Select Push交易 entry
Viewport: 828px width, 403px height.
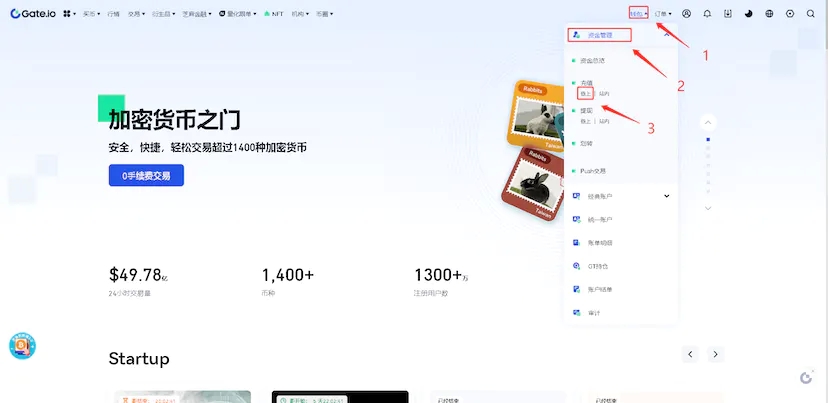[592, 171]
